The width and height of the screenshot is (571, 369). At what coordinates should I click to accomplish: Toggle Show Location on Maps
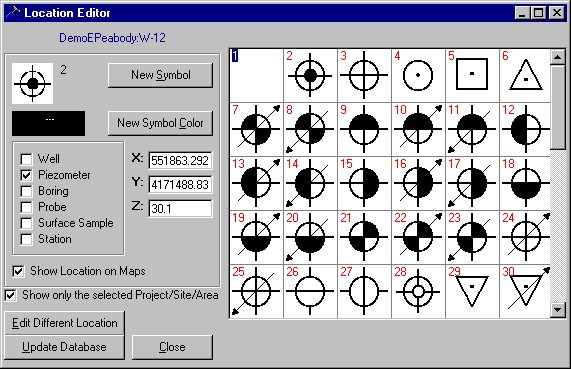click(x=18, y=271)
